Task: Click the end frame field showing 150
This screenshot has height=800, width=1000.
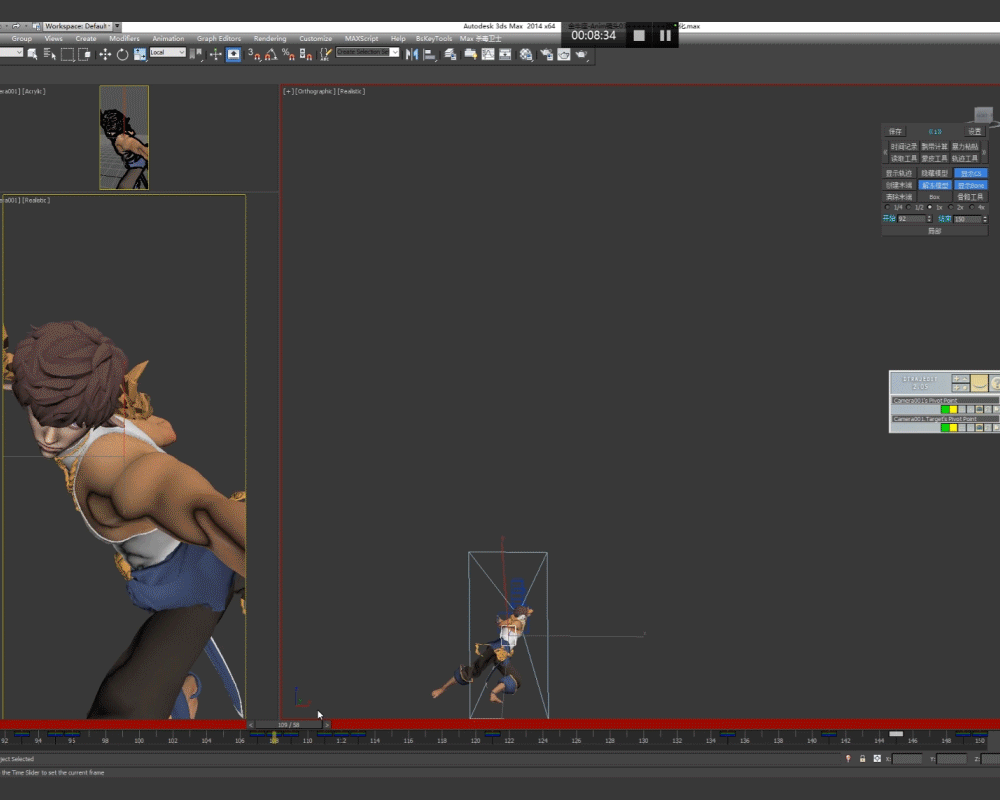Action: 967,219
